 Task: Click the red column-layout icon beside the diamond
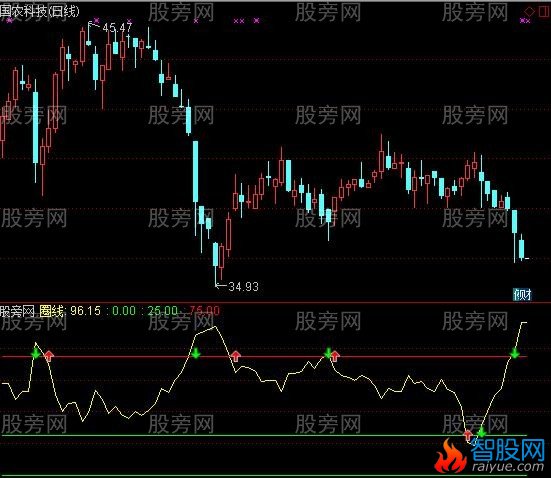pyautogui.click(x=544, y=11)
